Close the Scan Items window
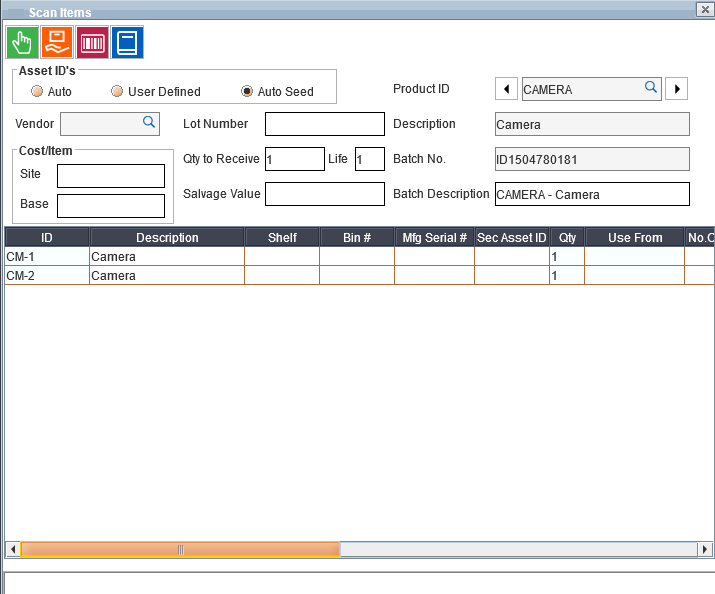715x594 pixels. (x=703, y=8)
